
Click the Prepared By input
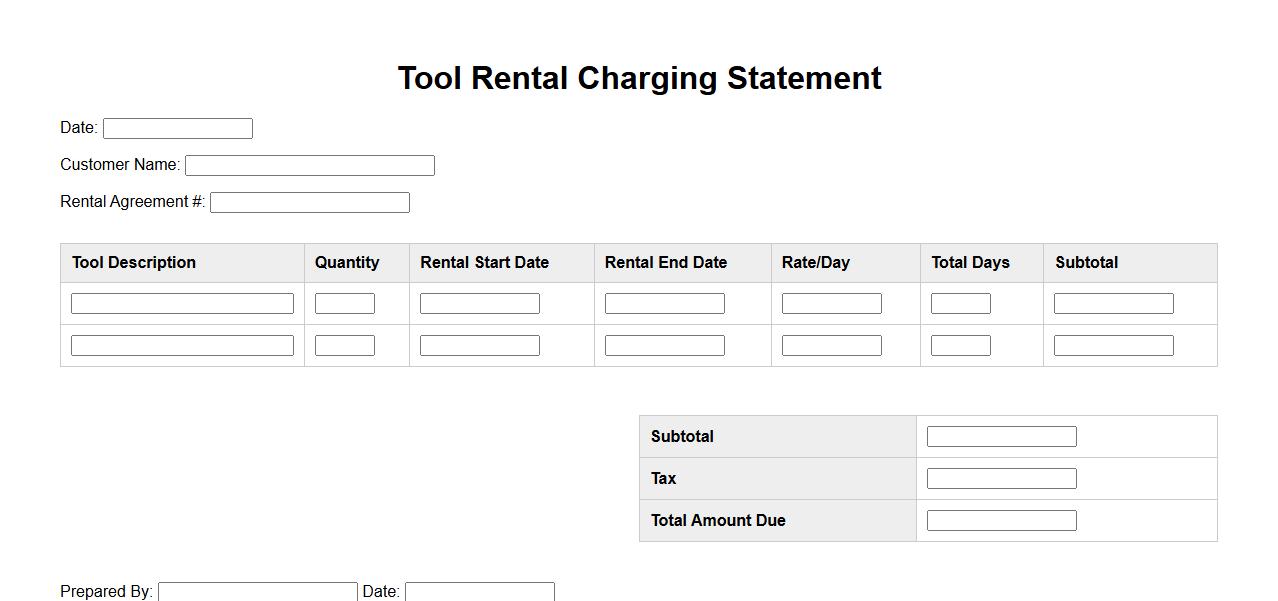click(258, 591)
